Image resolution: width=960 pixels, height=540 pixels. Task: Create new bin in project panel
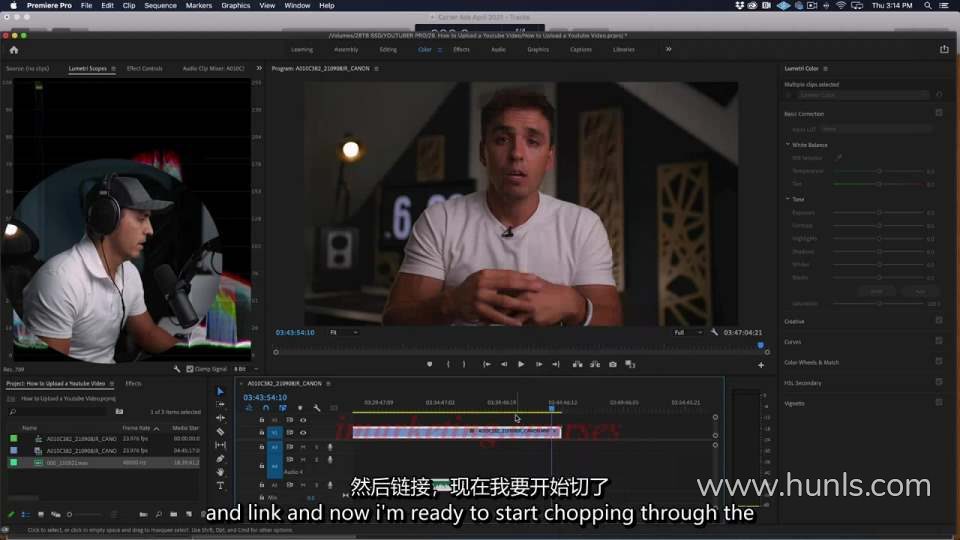pyautogui.click(x=173, y=514)
